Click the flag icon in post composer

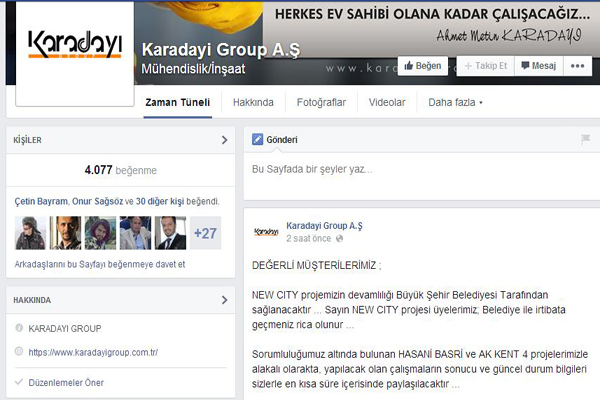click(x=585, y=139)
